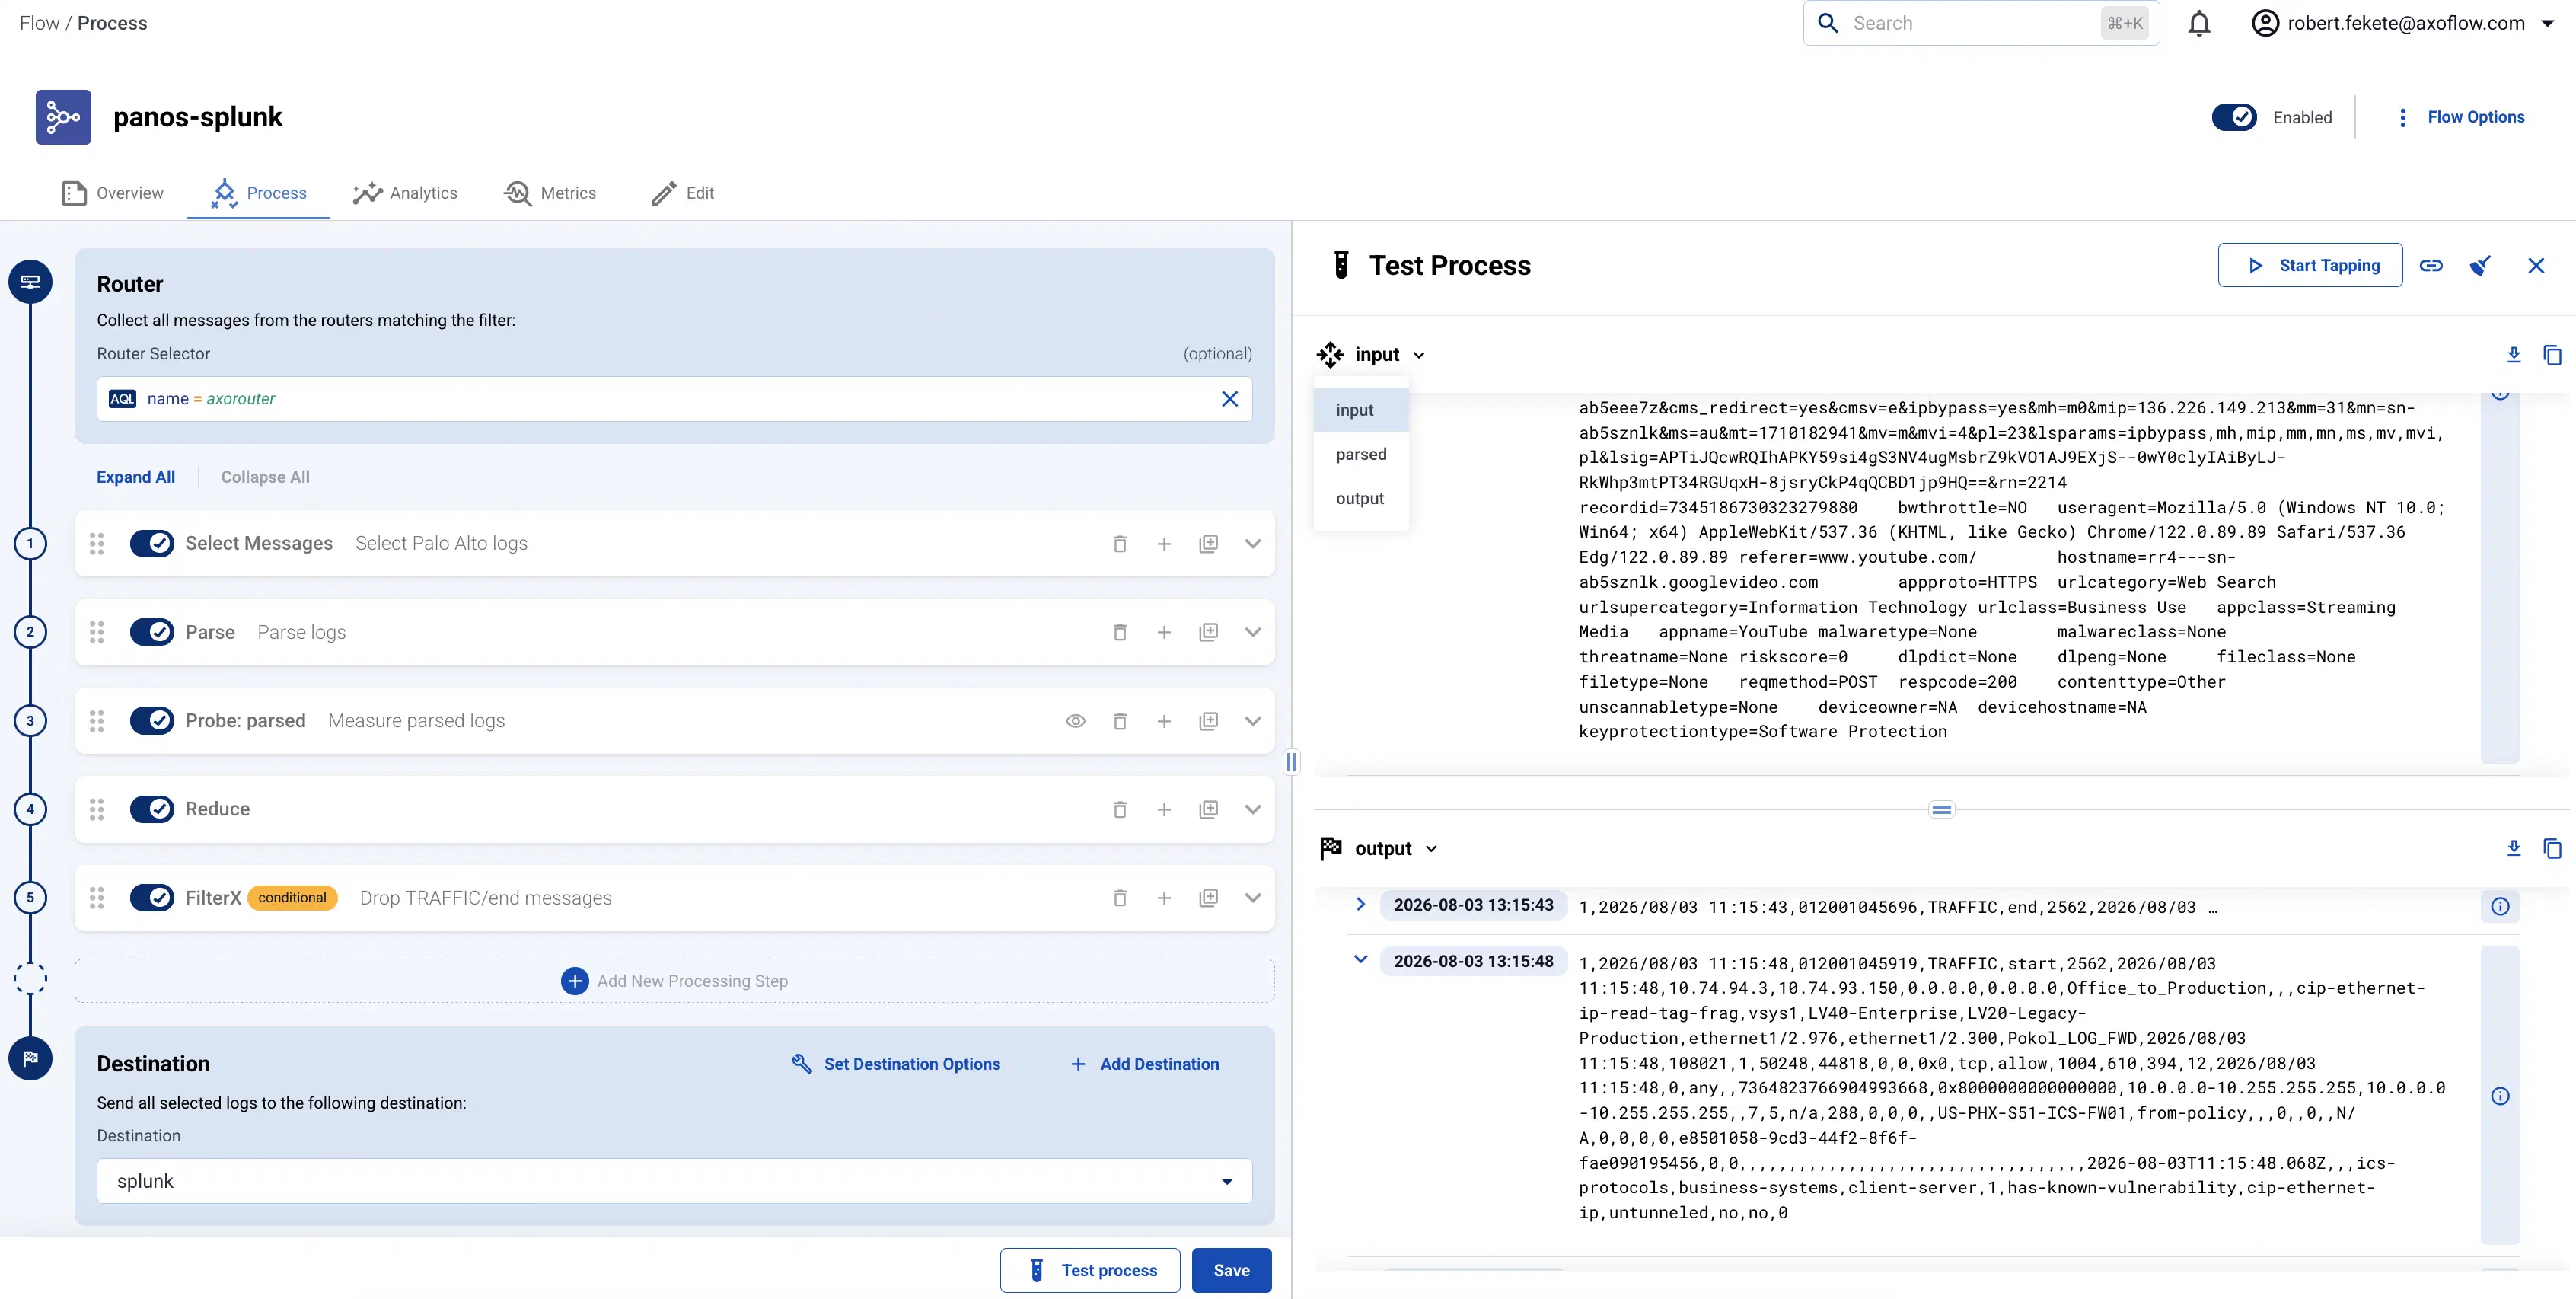
Task: Duplicate the FilterX step
Action: click(1208, 898)
